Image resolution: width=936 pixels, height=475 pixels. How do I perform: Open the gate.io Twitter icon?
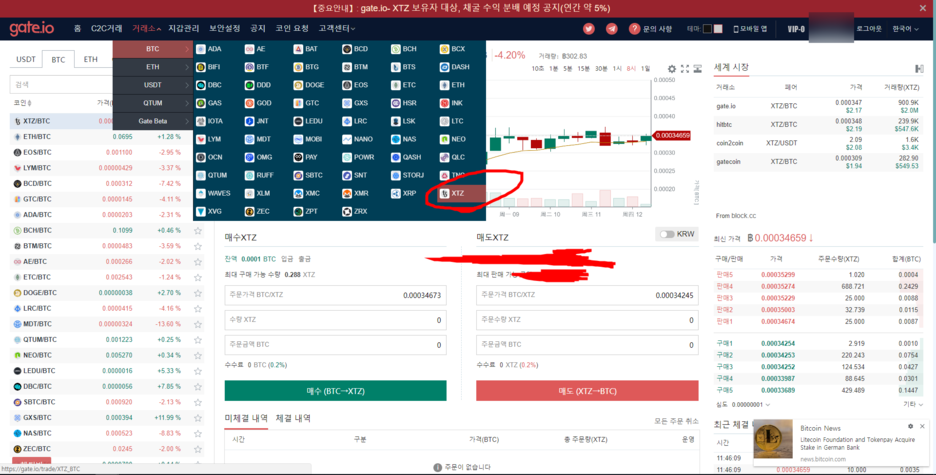pos(589,29)
